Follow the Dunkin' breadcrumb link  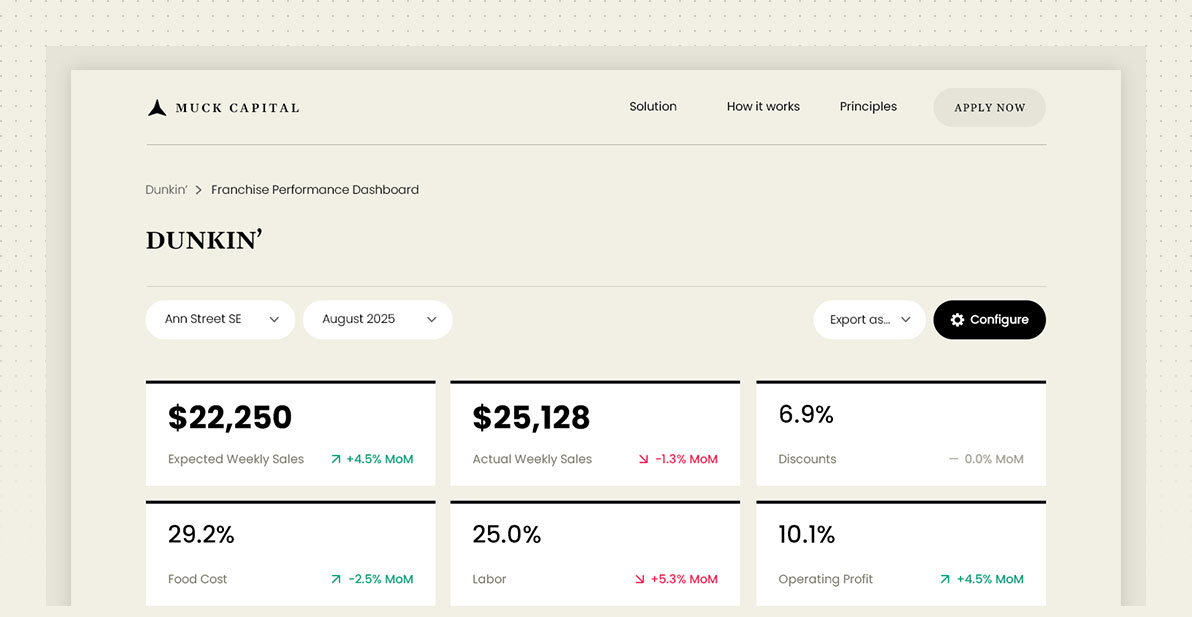click(x=166, y=189)
